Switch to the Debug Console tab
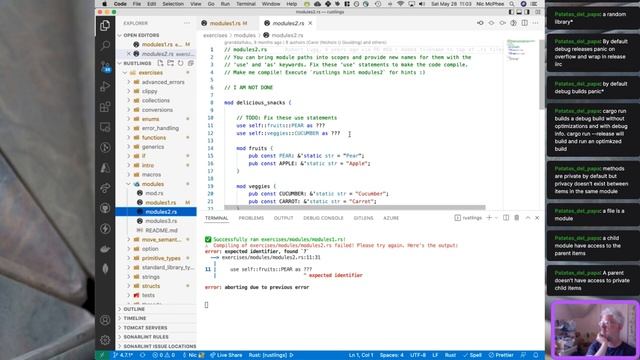The height and width of the screenshot is (360, 640). coord(323,218)
